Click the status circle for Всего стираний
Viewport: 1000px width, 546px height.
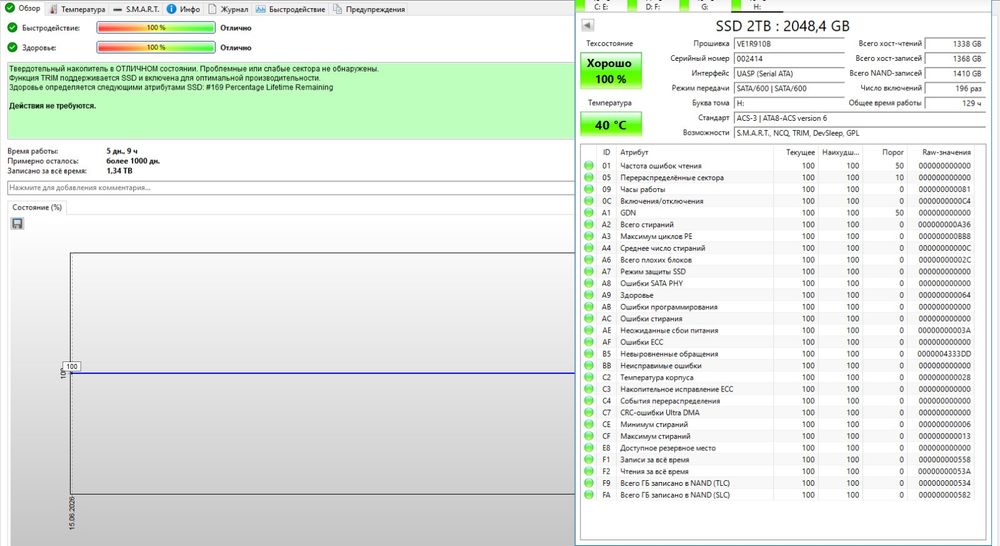tap(589, 225)
